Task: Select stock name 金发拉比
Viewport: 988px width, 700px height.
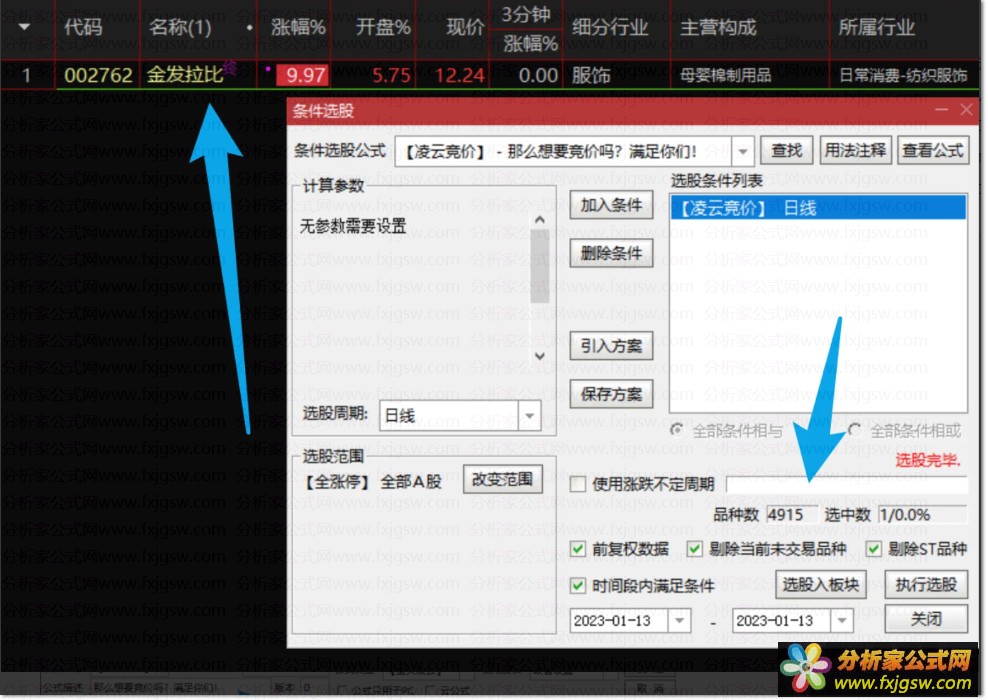Action: point(185,75)
